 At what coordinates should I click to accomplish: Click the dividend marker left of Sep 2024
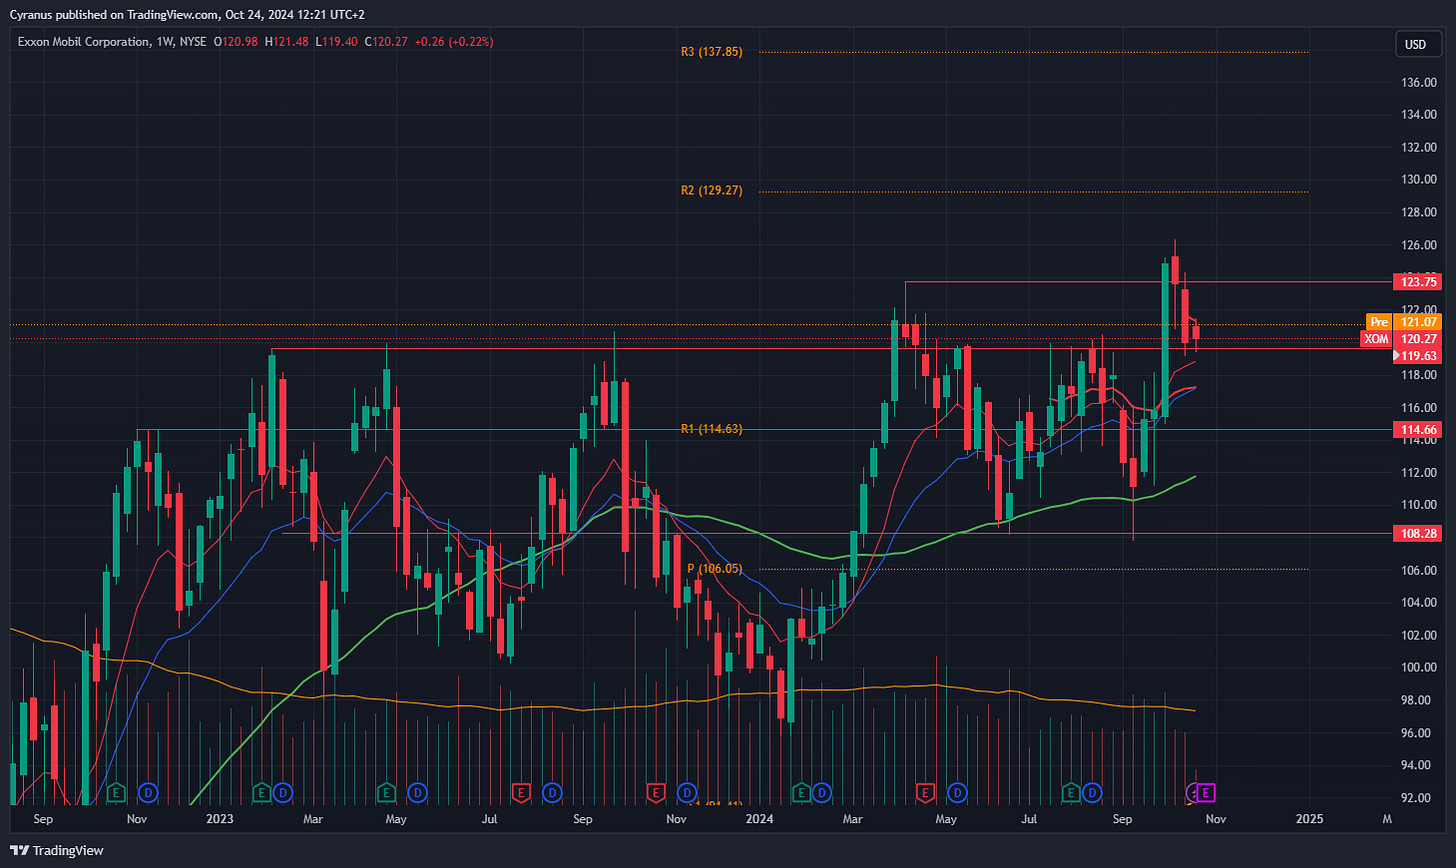(1092, 793)
